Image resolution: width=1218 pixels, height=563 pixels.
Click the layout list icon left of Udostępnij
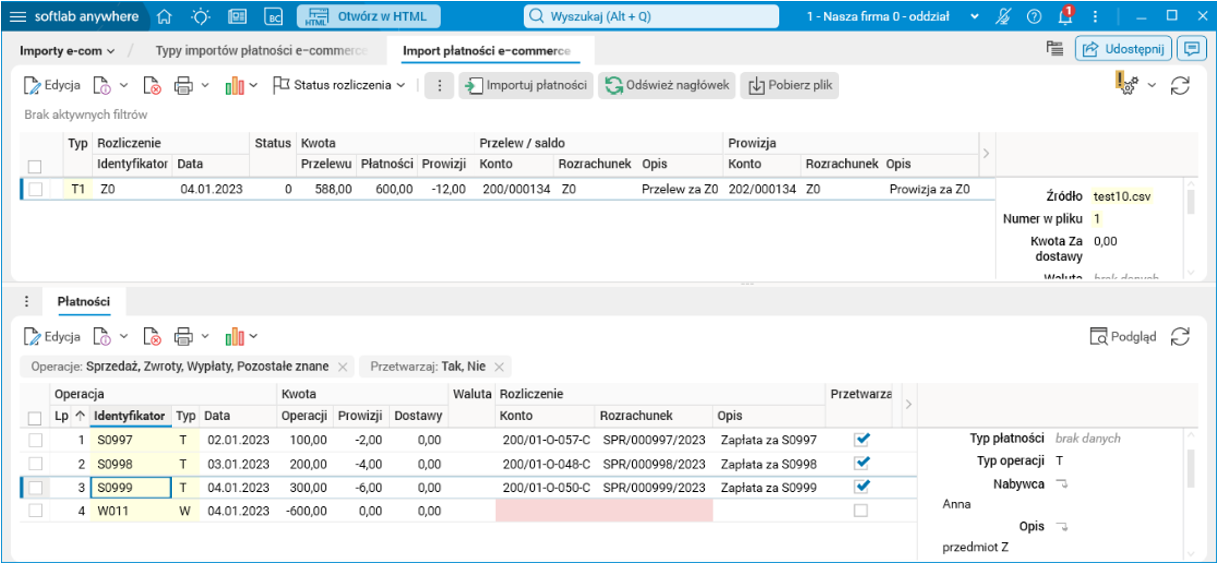[x=1054, y=48]
